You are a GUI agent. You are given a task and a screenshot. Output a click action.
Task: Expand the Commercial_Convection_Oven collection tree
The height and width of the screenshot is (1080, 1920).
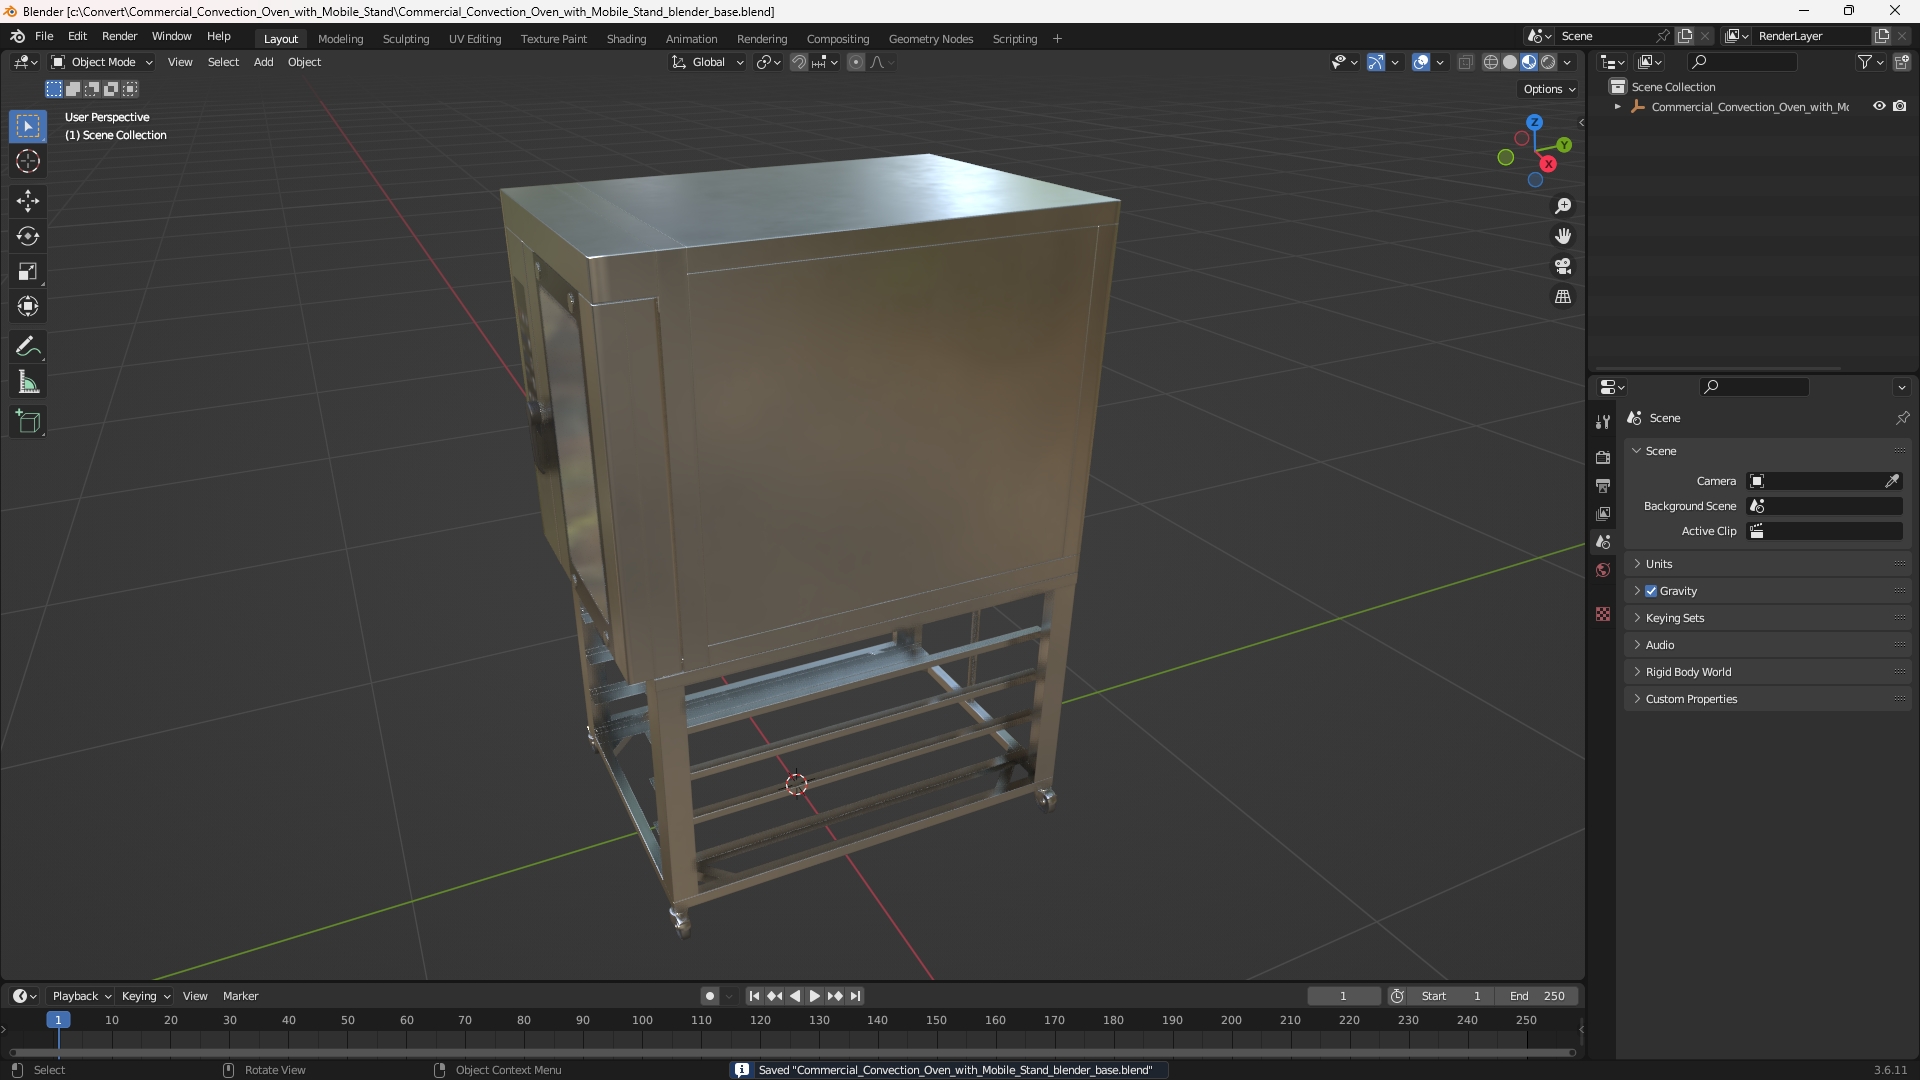tap(1618, 106)
